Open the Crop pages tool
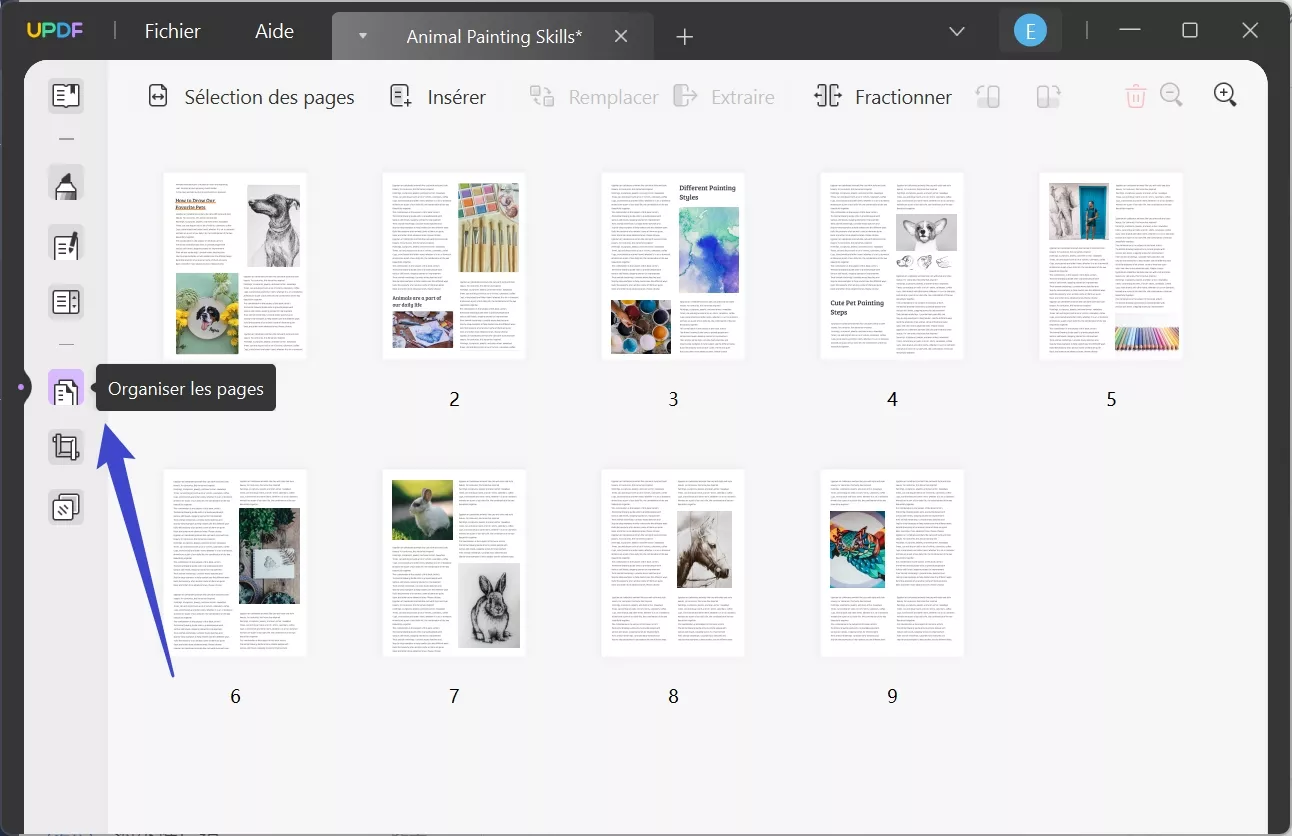Image resolution: width=1292 pixels, height=836 pixels. [66, 446]
